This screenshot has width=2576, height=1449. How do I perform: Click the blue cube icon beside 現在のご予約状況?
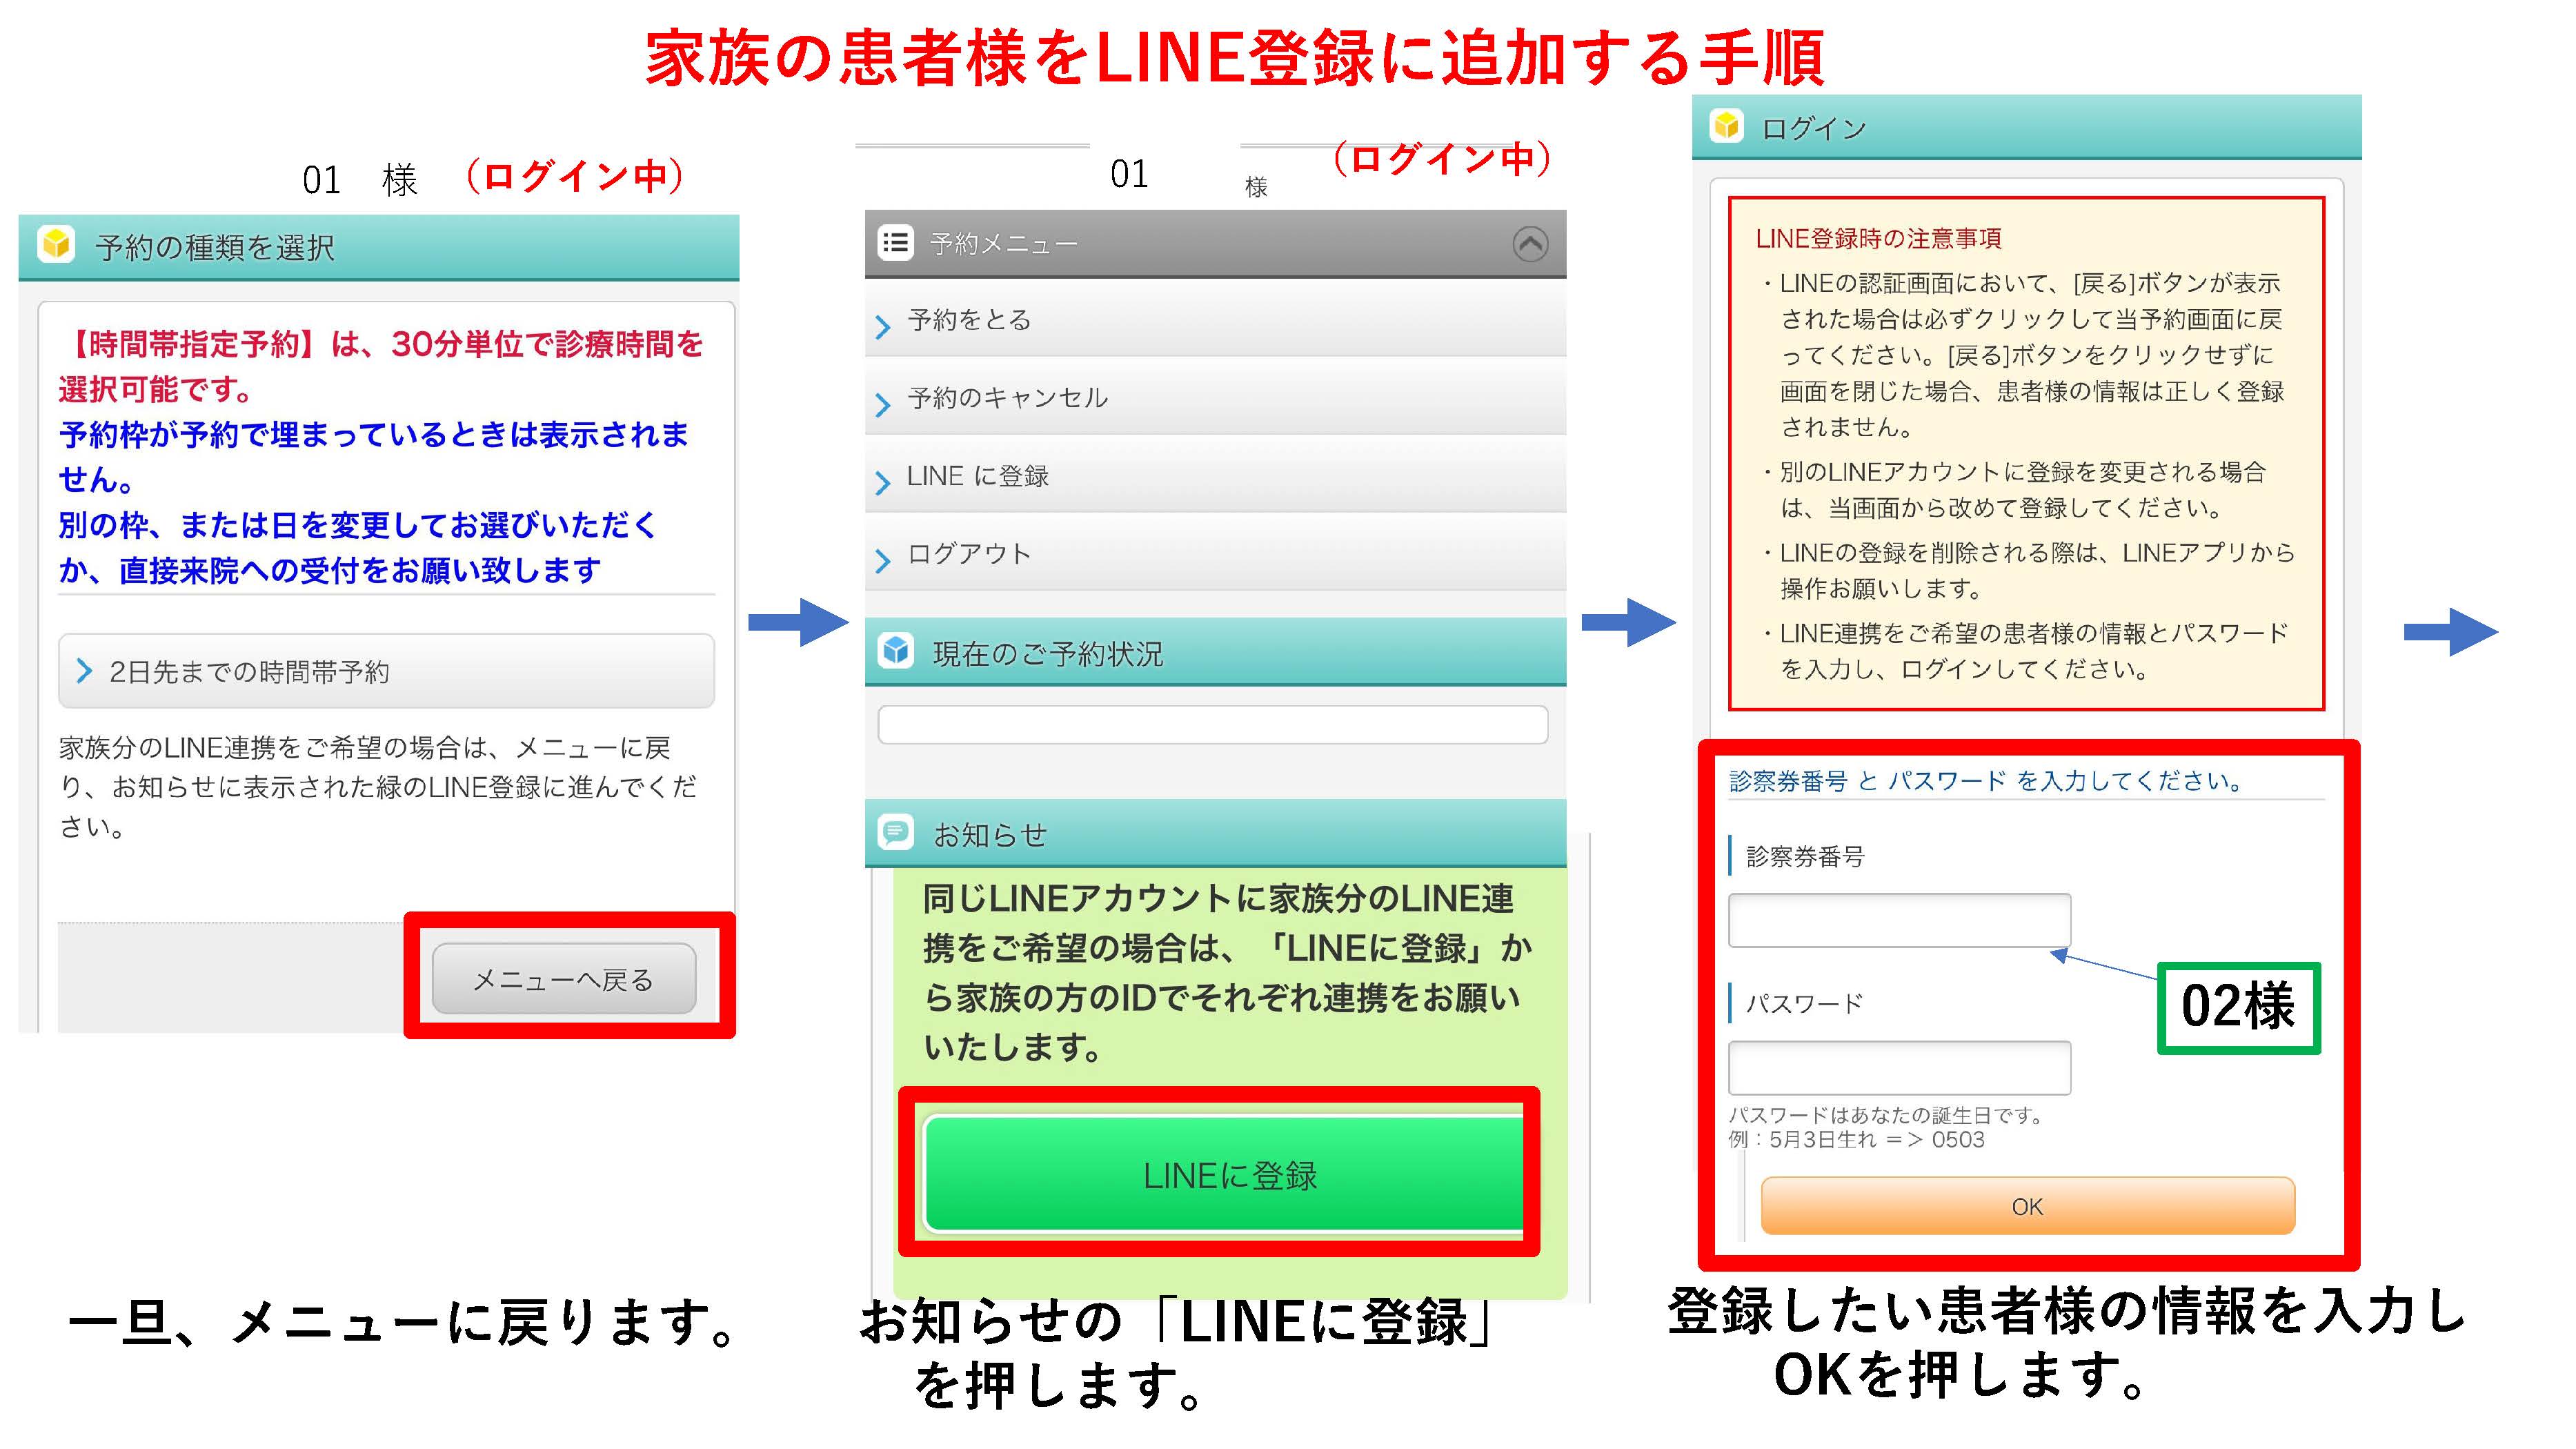[896, 651]
